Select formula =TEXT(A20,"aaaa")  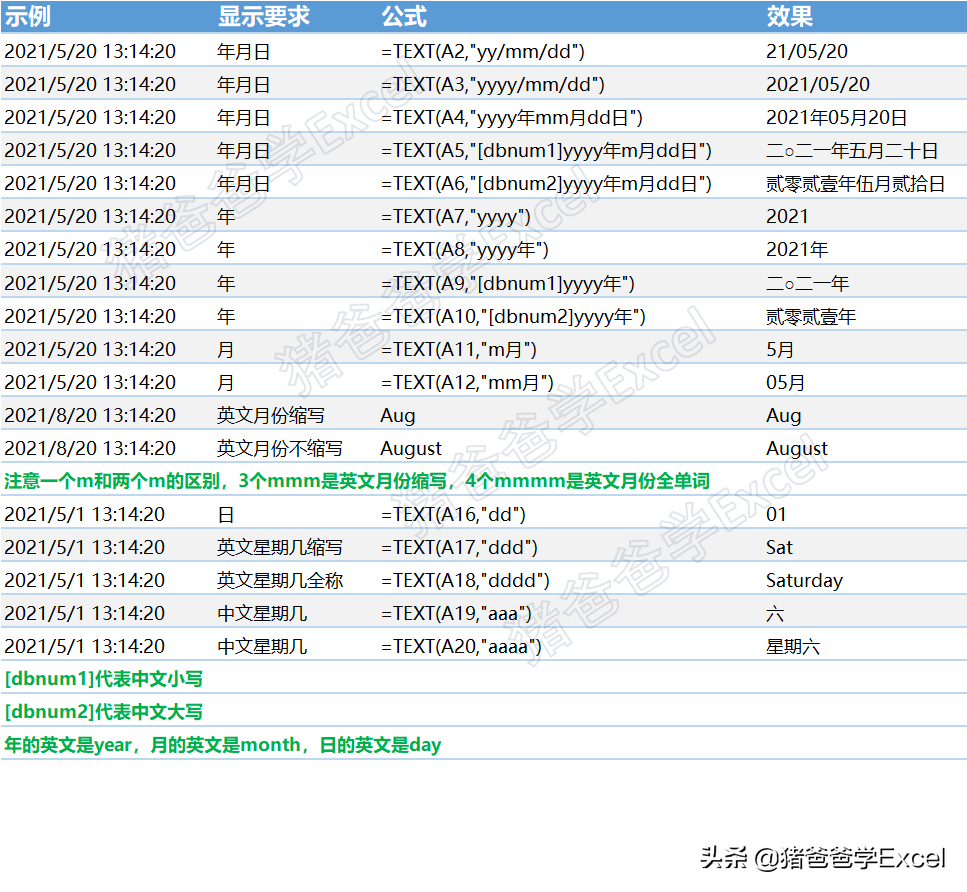[x=461, y=646]
